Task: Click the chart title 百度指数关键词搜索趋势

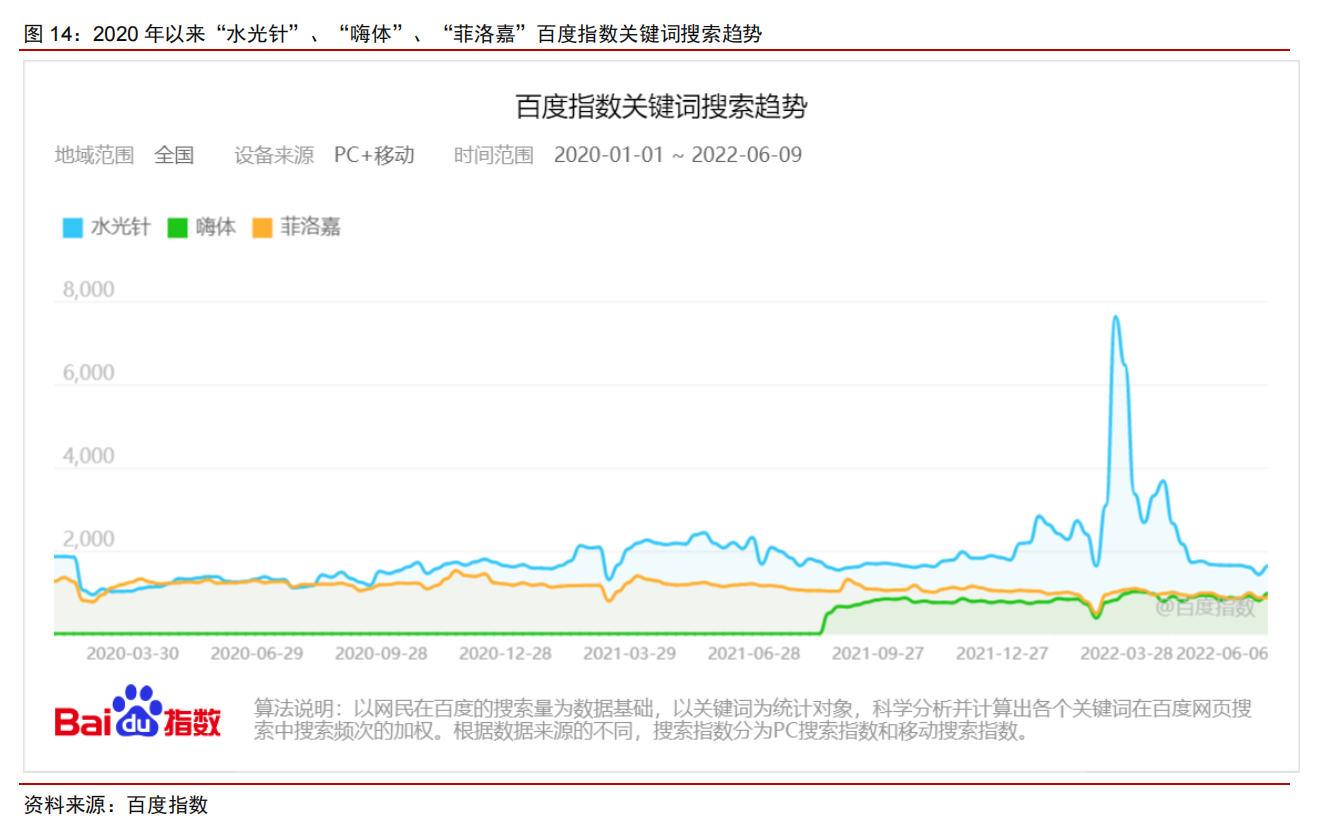Action: tap(660, 107)
